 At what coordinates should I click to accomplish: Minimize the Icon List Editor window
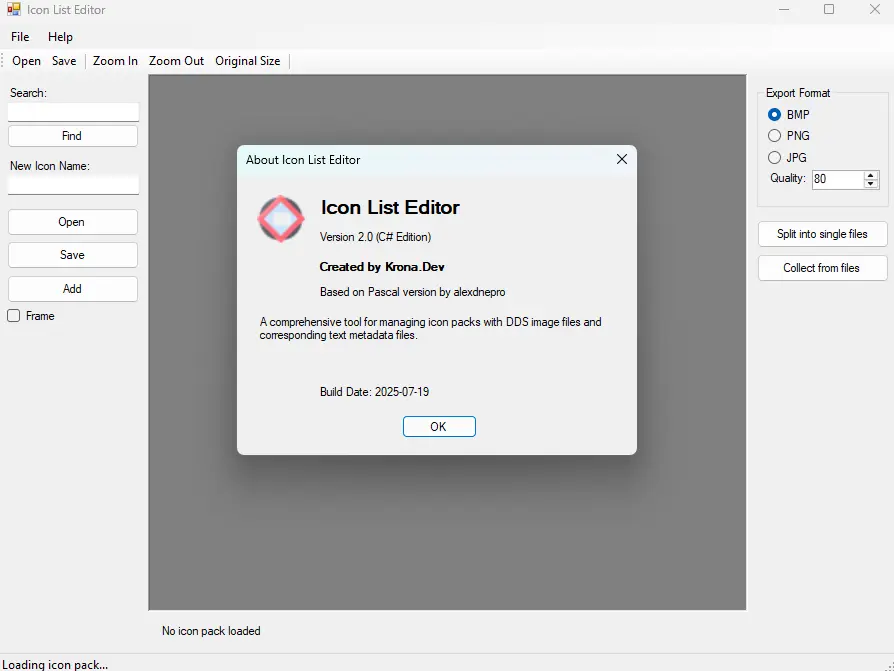point(784,10)
